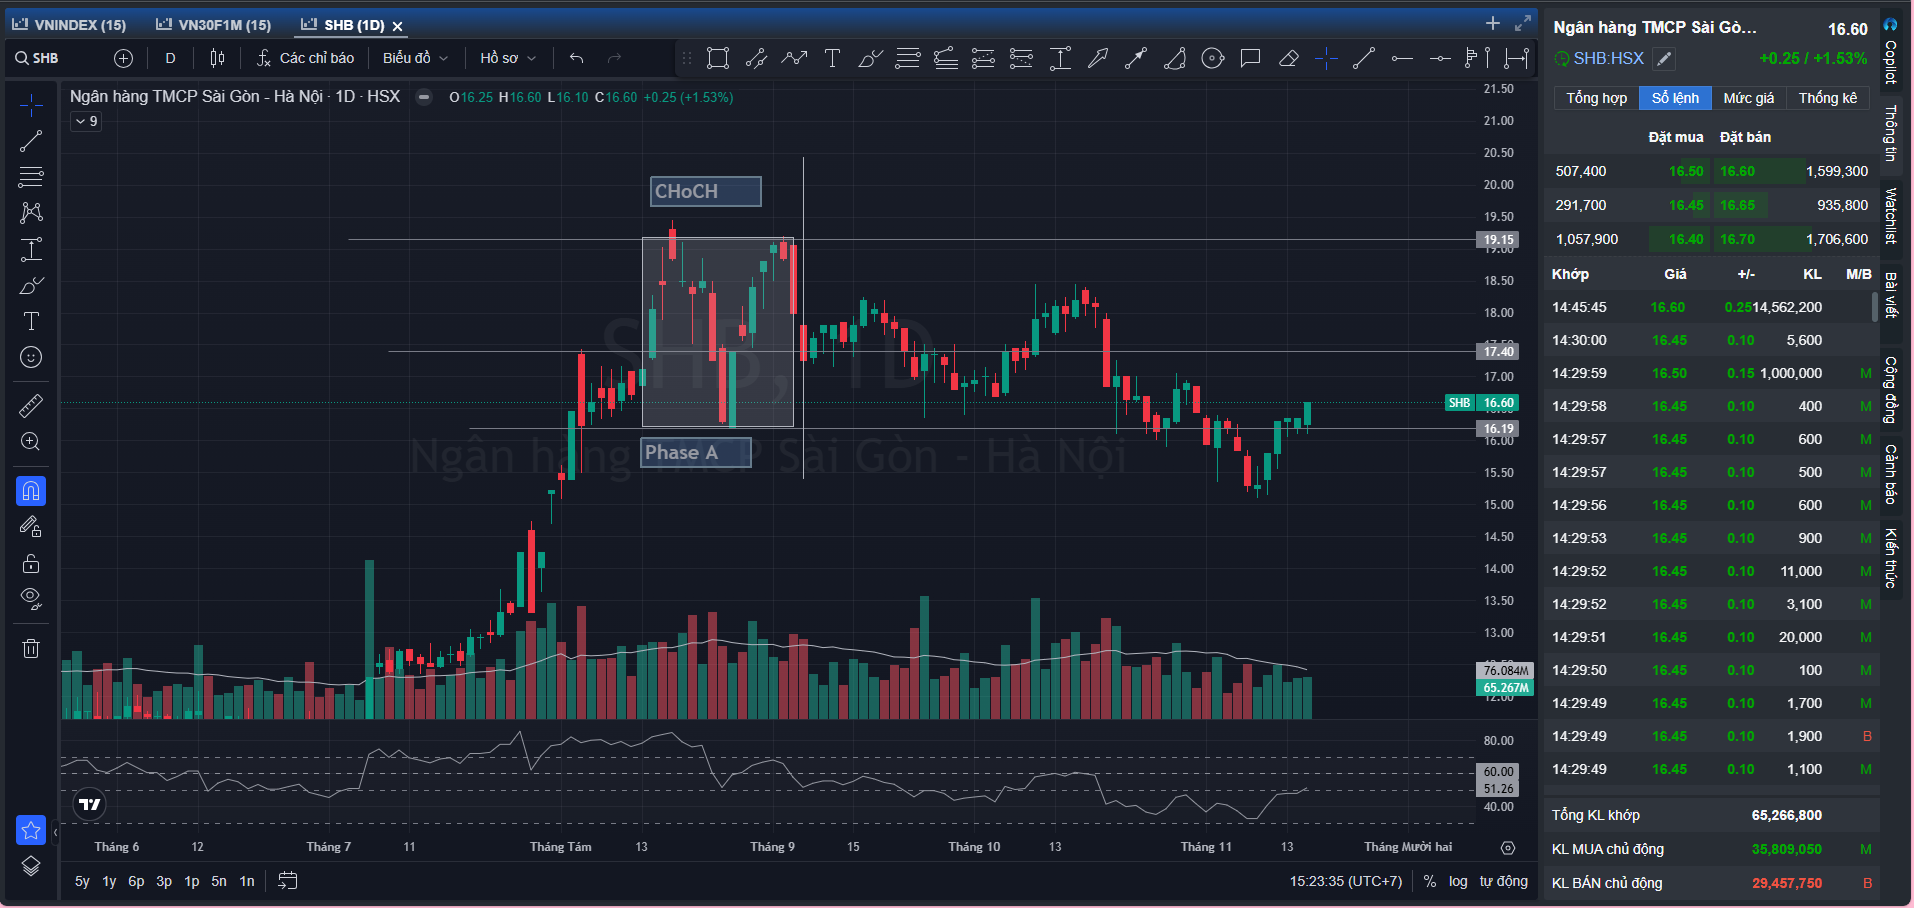Open the Cảnh báo side panel
This screenshot has height=908, width=1914.
coord(1890,474)
